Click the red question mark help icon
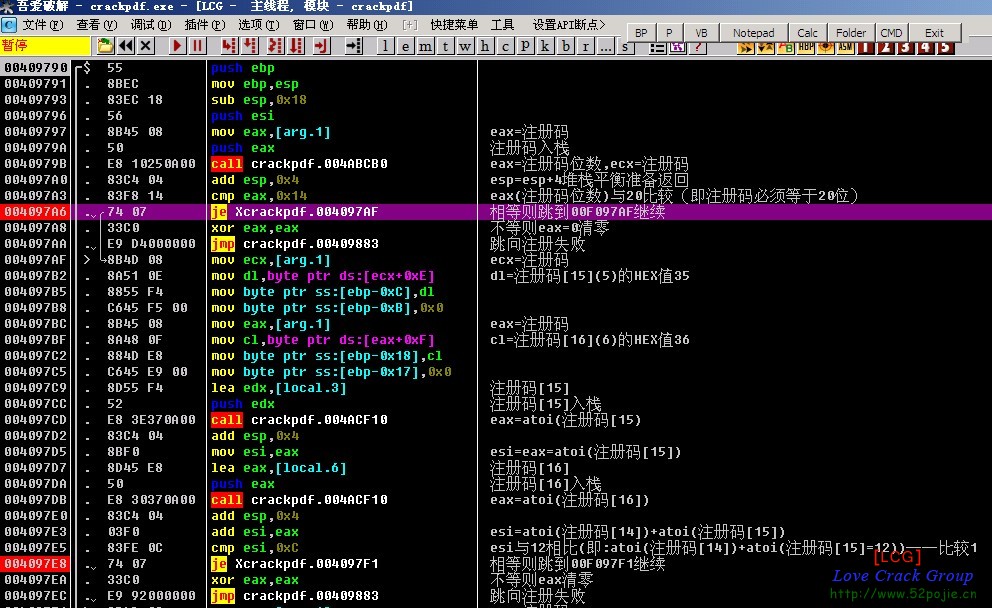Screen dimensions: 992x608 (698, 47)
